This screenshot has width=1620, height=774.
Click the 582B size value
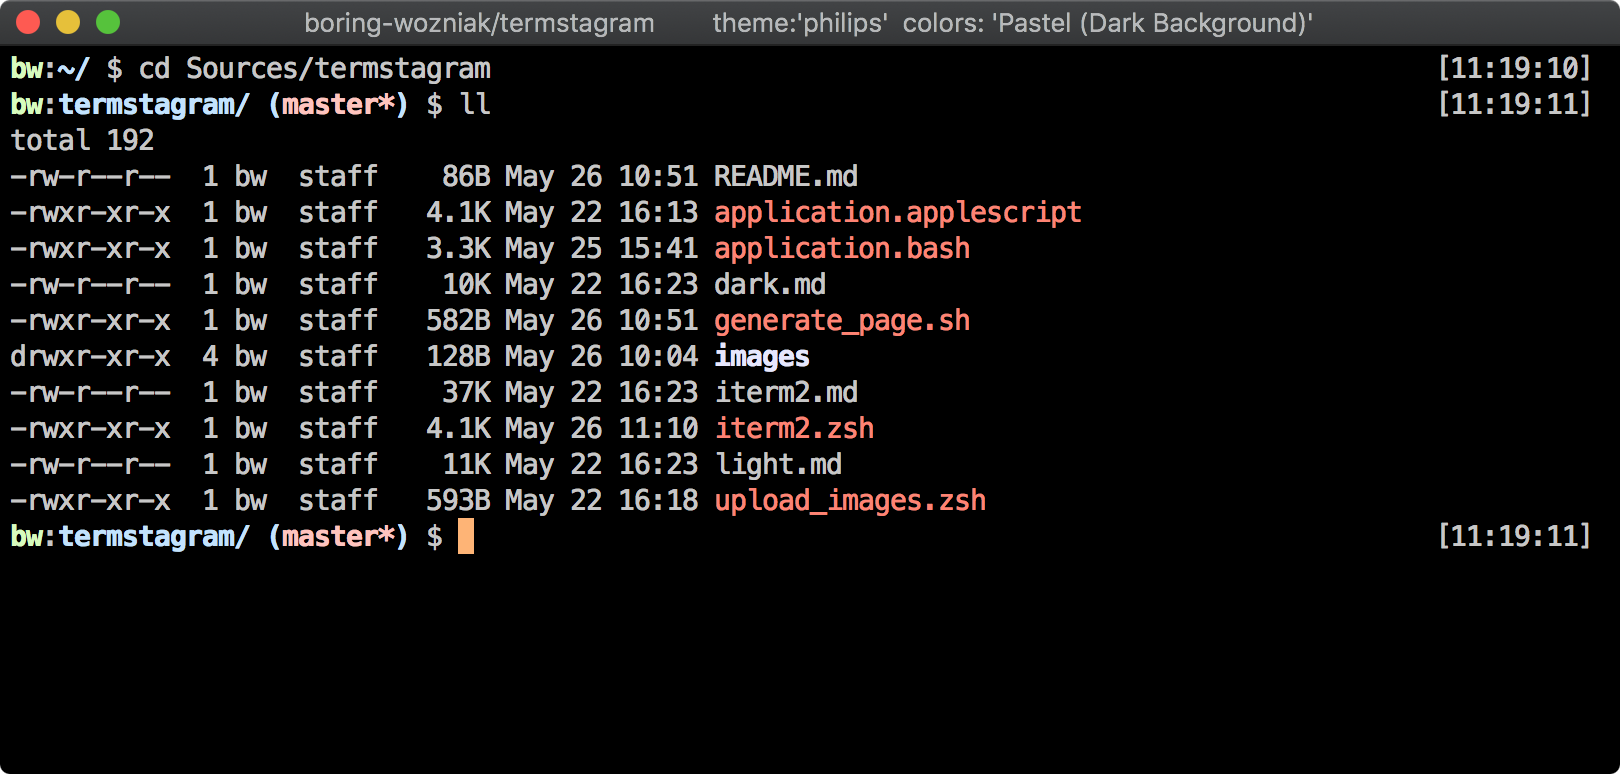tap(458, 321)
